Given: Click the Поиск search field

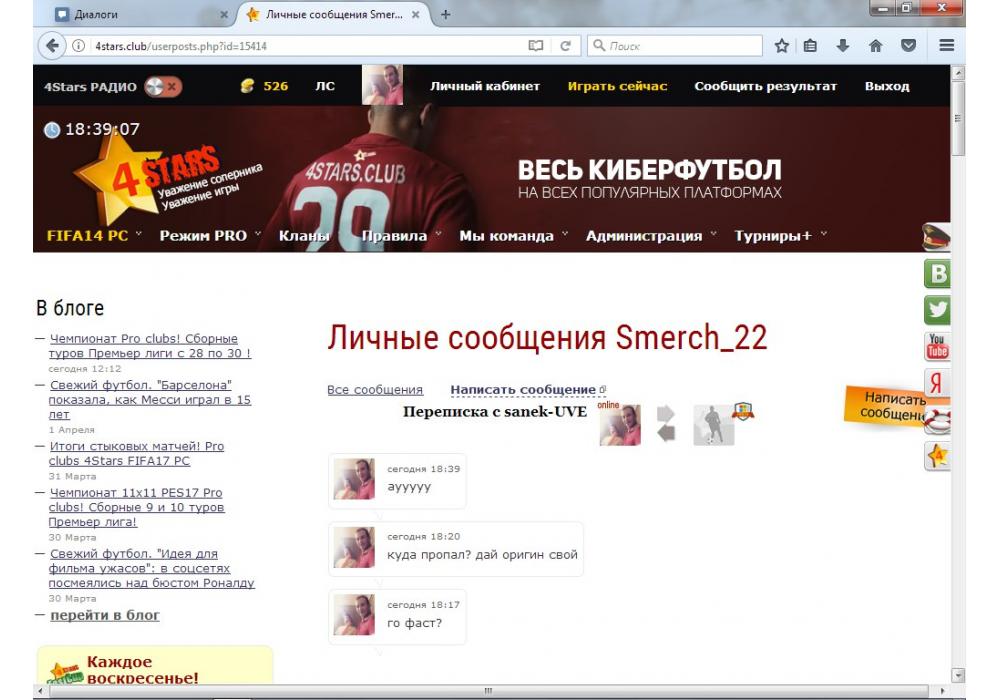Looking at the screenshot, I should pyautogui.click(x=675, y=46).
